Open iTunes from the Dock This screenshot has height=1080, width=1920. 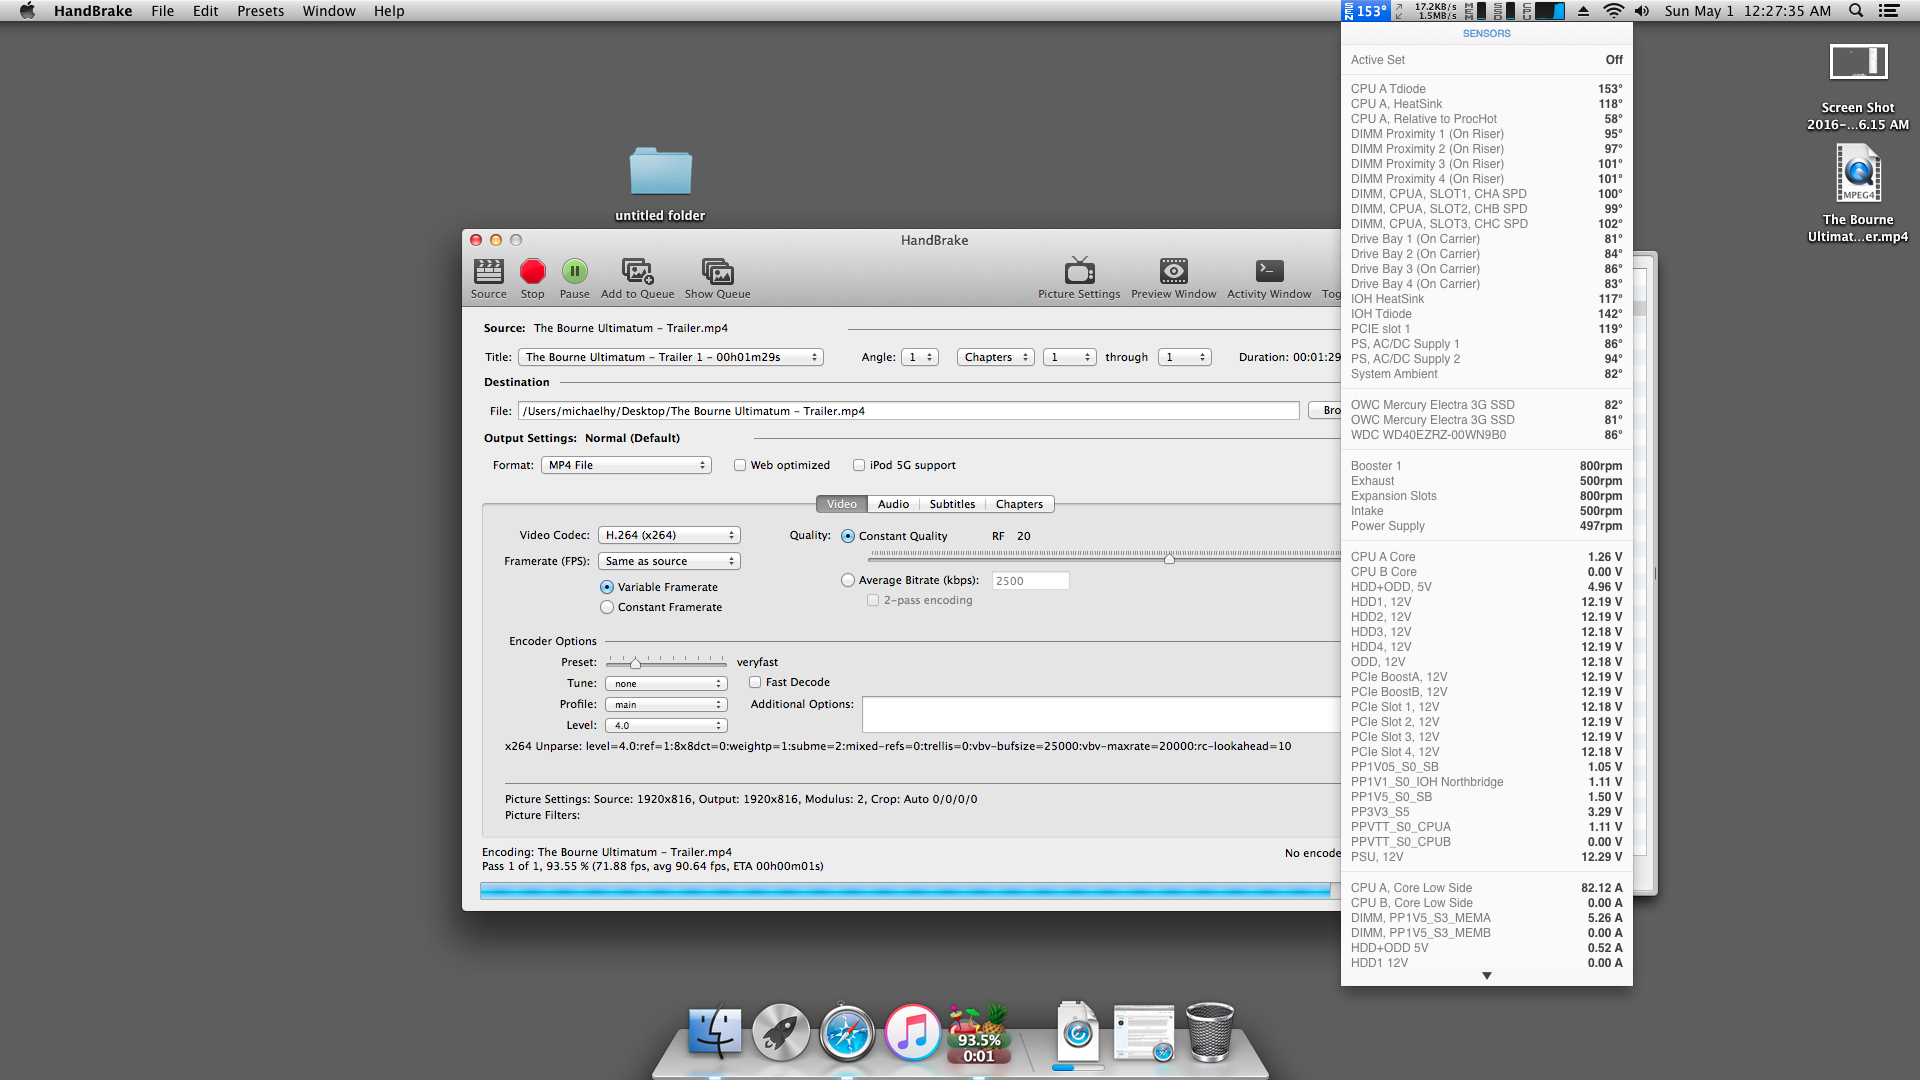[x=912, y=1033]
